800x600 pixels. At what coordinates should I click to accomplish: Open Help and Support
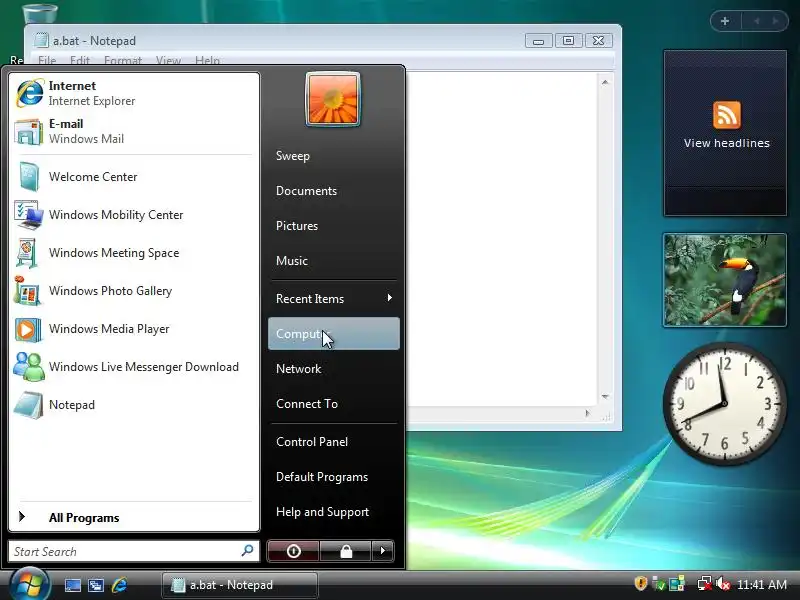(334, 512)
